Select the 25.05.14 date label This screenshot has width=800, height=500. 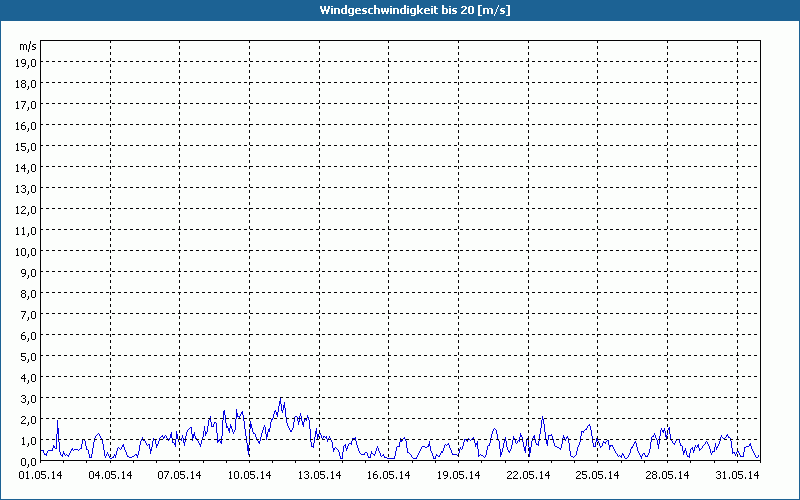[597, 475]
